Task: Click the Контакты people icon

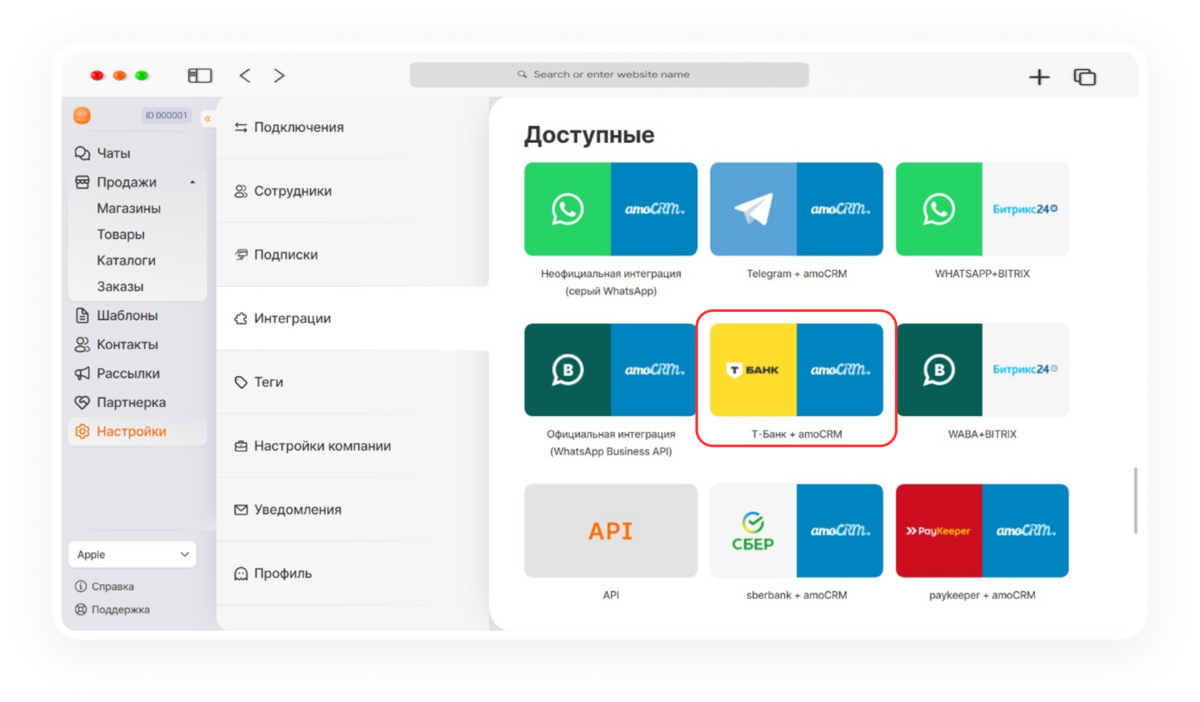Action: 82,345
